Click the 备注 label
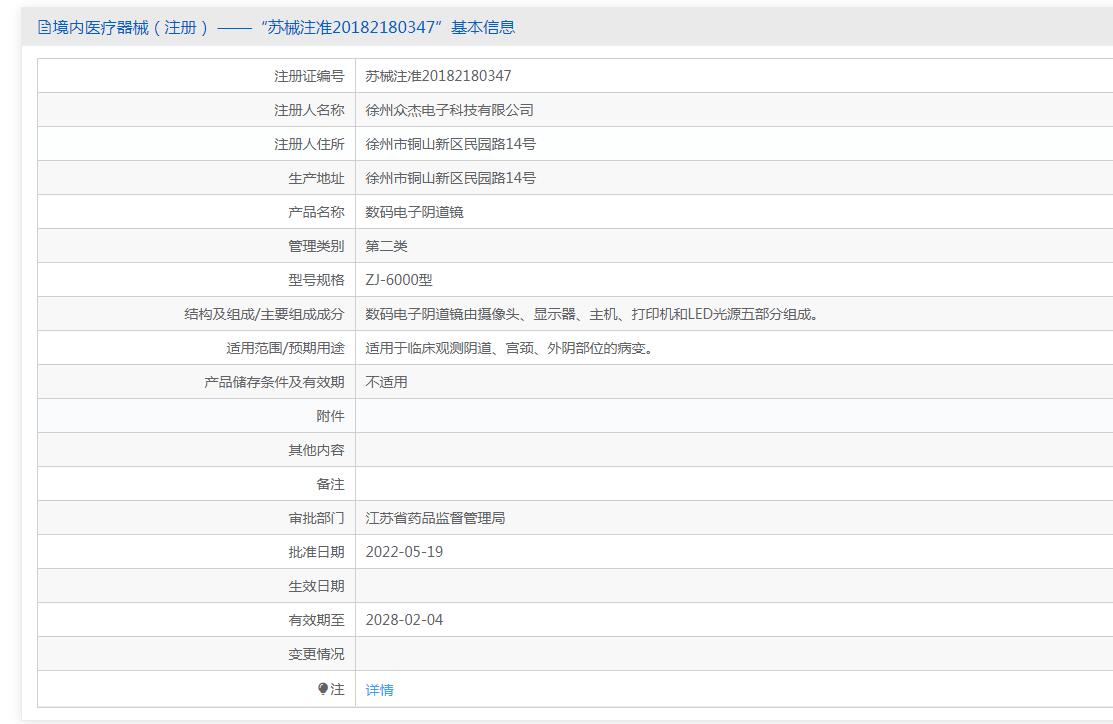The width and height of the screenshot is (1113, 724). pos(330,485)
